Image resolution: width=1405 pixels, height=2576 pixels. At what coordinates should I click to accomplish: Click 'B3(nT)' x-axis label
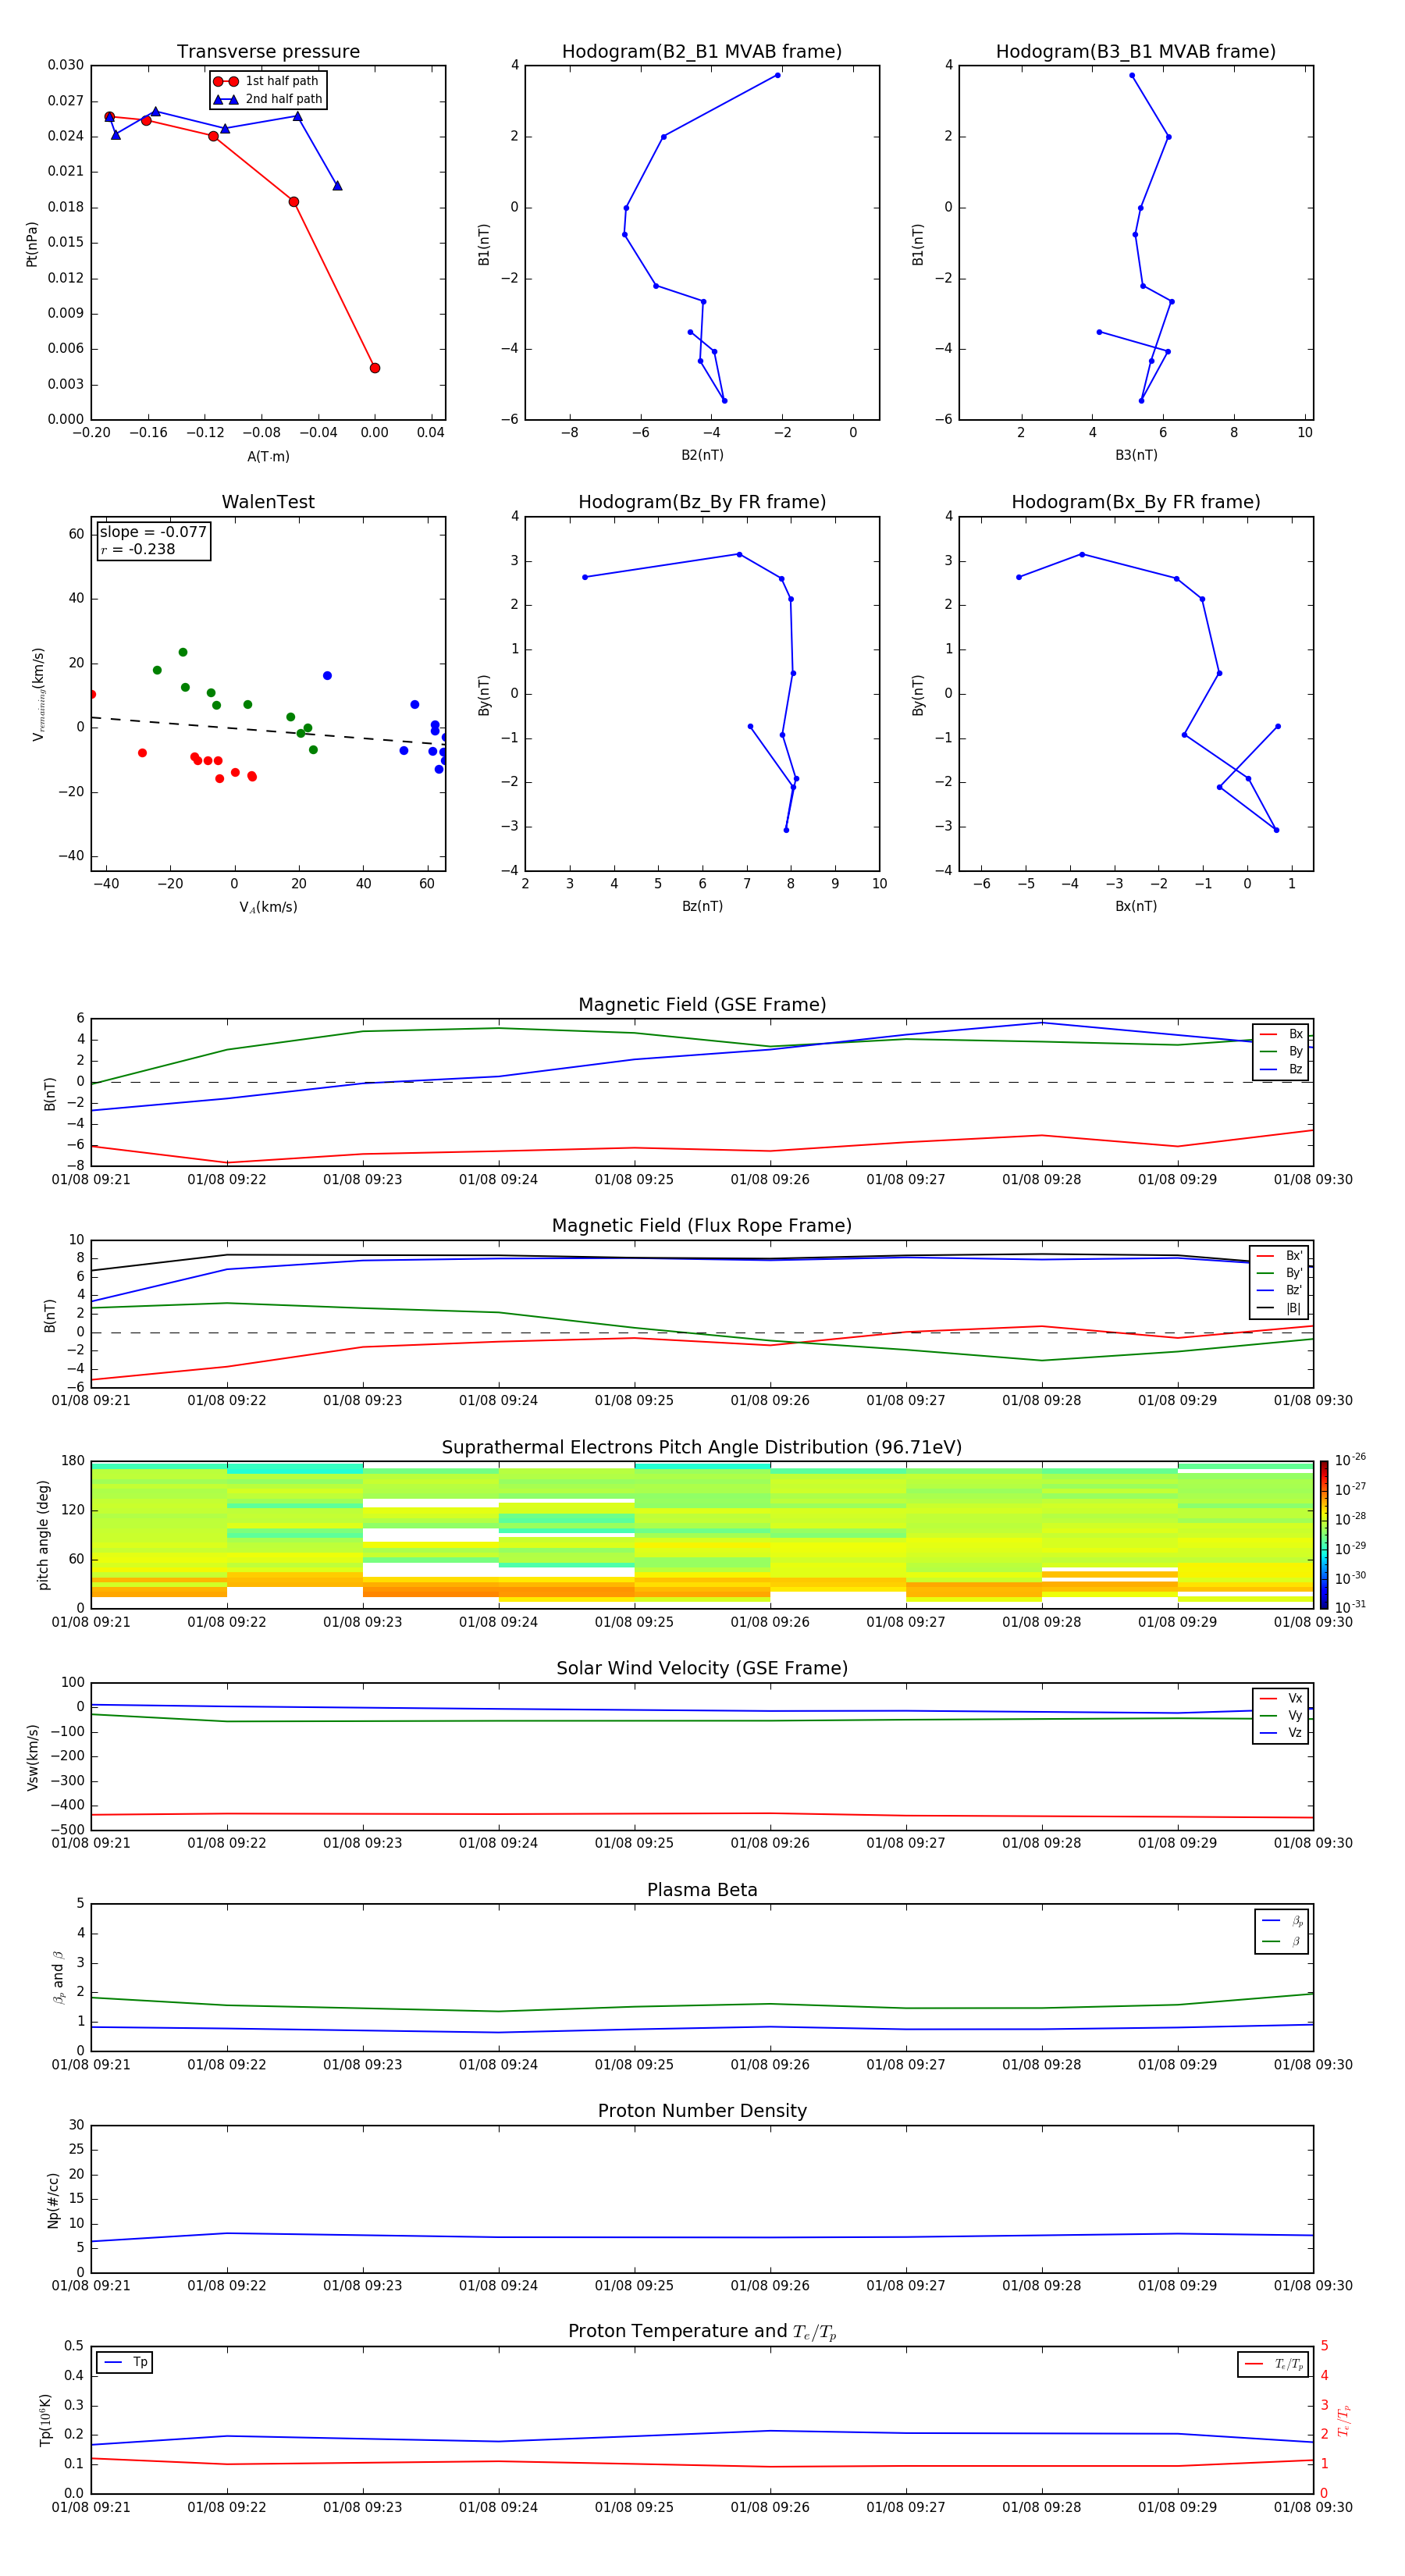(1136, 455)
